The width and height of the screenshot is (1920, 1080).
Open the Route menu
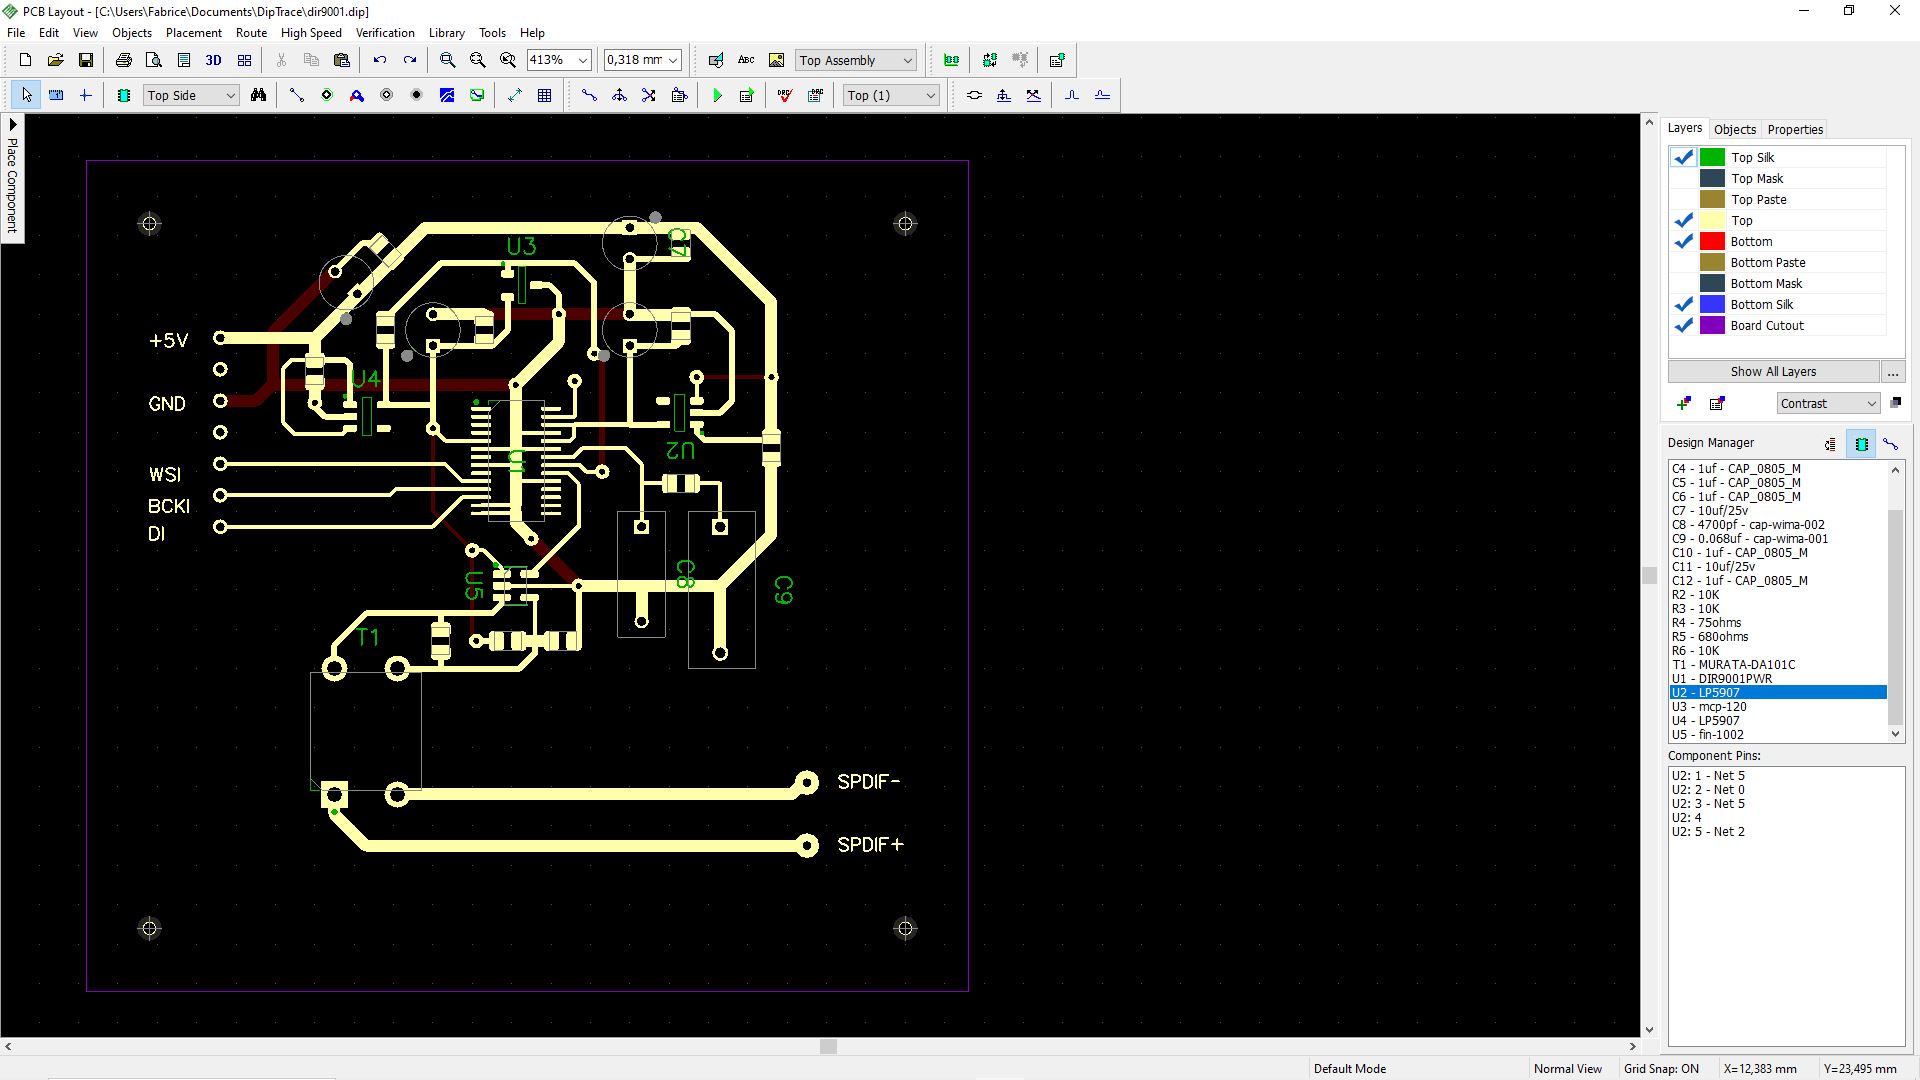tap(251, 33)
